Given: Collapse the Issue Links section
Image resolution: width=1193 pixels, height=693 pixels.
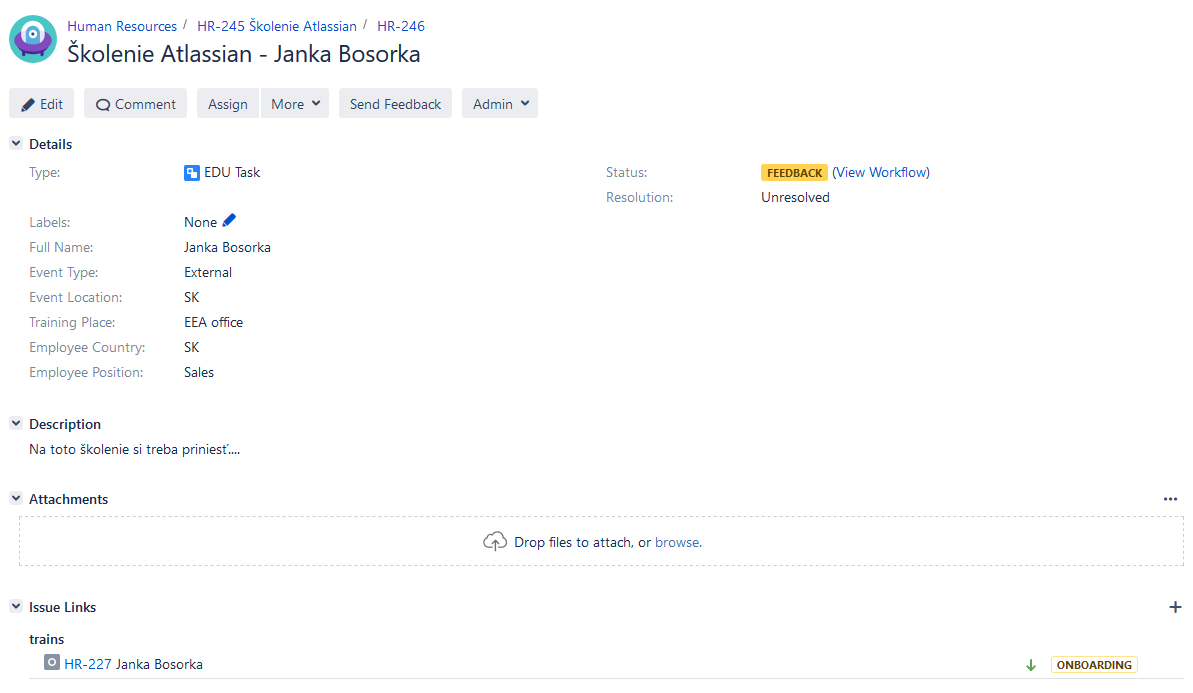Looking at the screenshot, I should tap(15, 606).
